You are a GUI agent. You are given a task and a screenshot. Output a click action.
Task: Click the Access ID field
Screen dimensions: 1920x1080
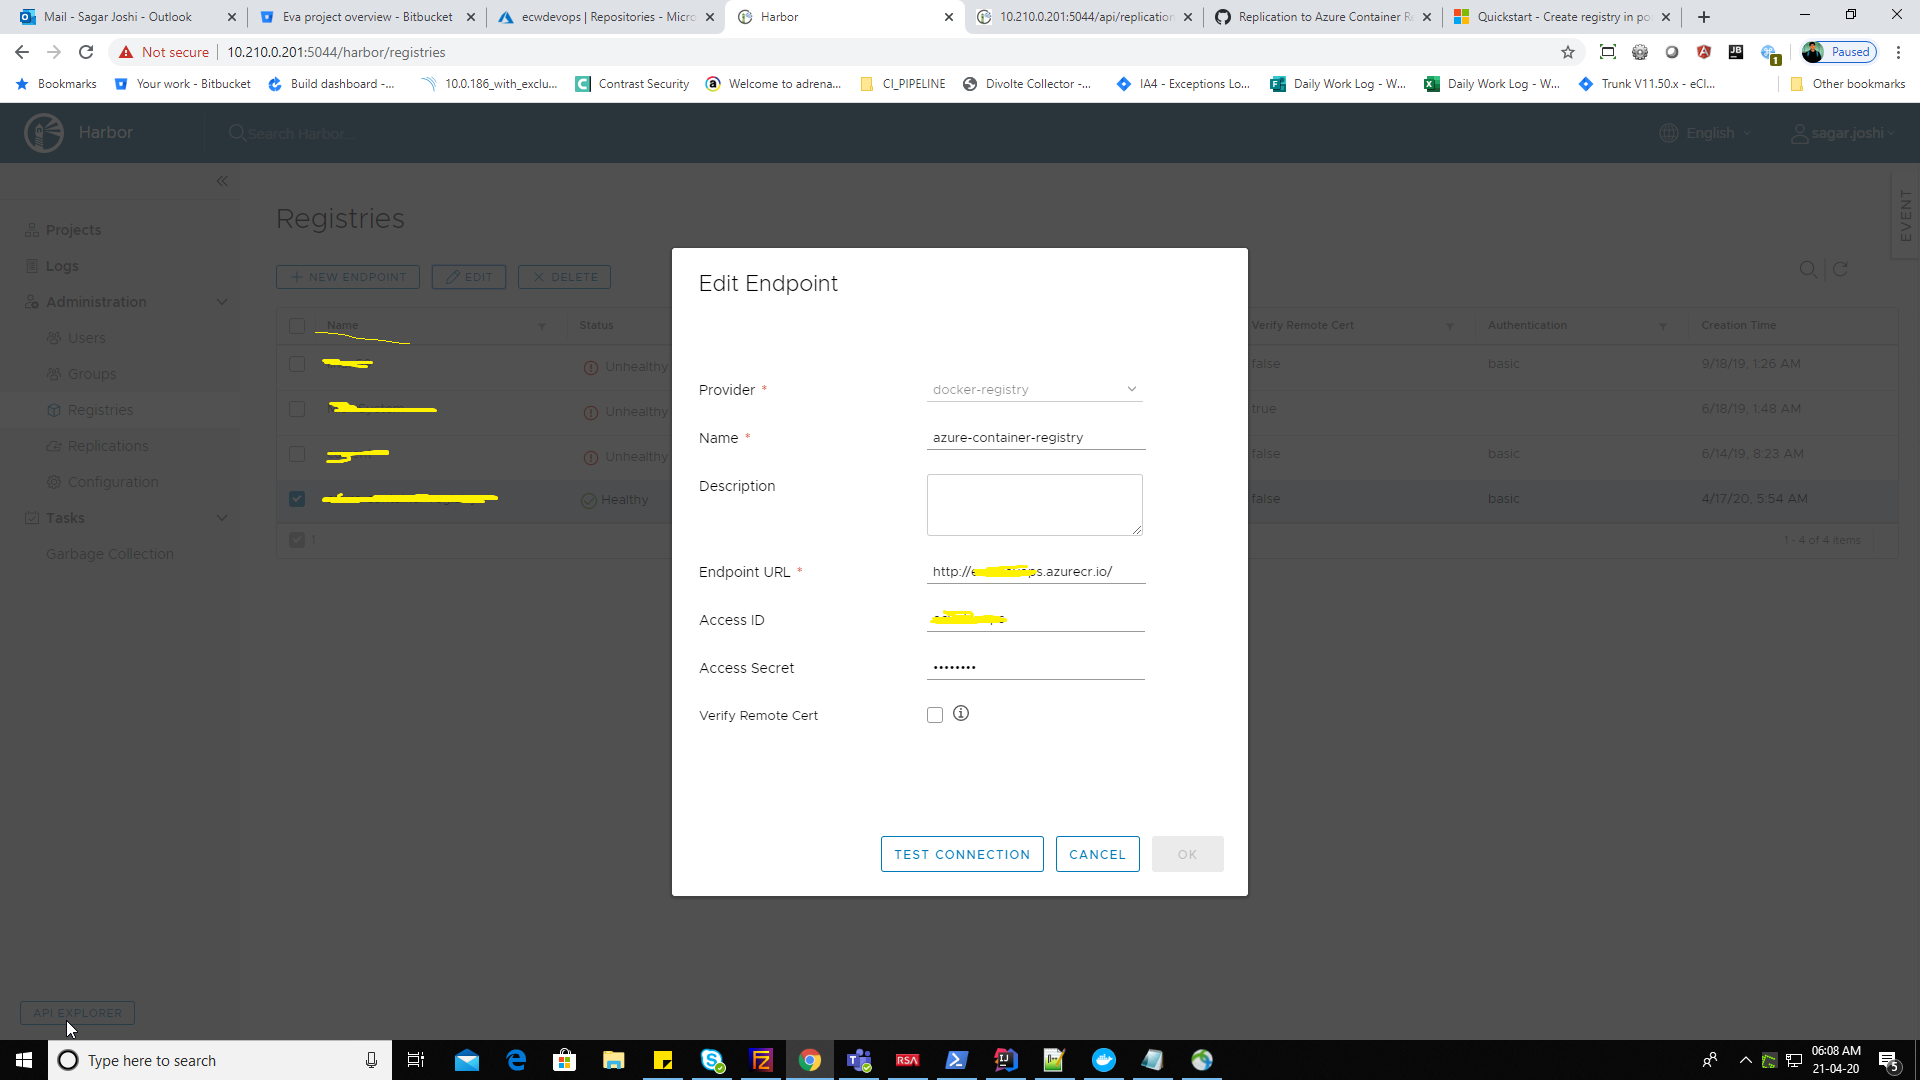(x=1035, y=620)
